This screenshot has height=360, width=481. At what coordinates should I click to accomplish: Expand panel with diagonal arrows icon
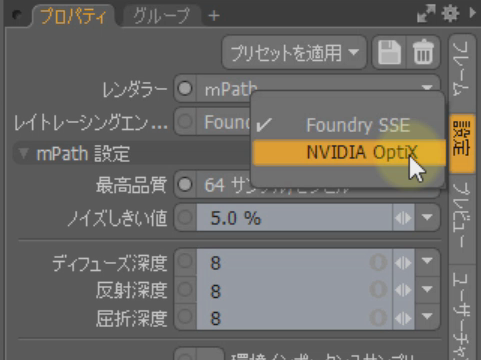pos(426,14)
